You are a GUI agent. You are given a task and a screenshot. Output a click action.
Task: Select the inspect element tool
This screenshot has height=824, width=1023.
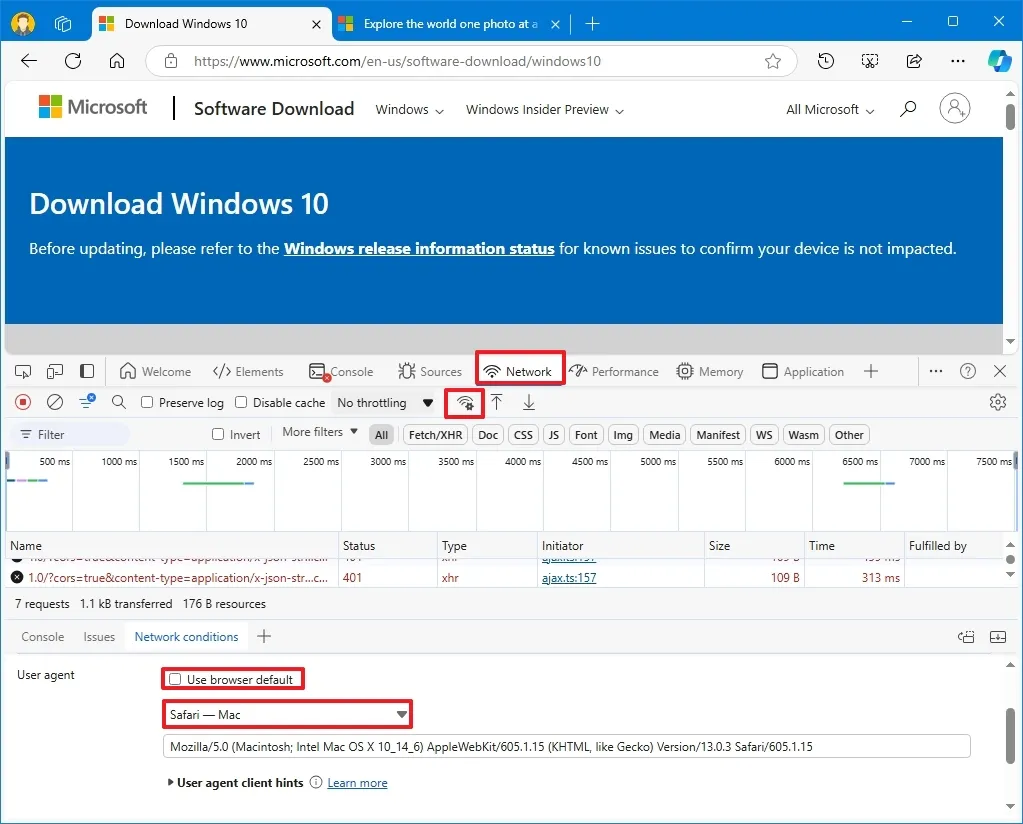(x=22, y=371)
